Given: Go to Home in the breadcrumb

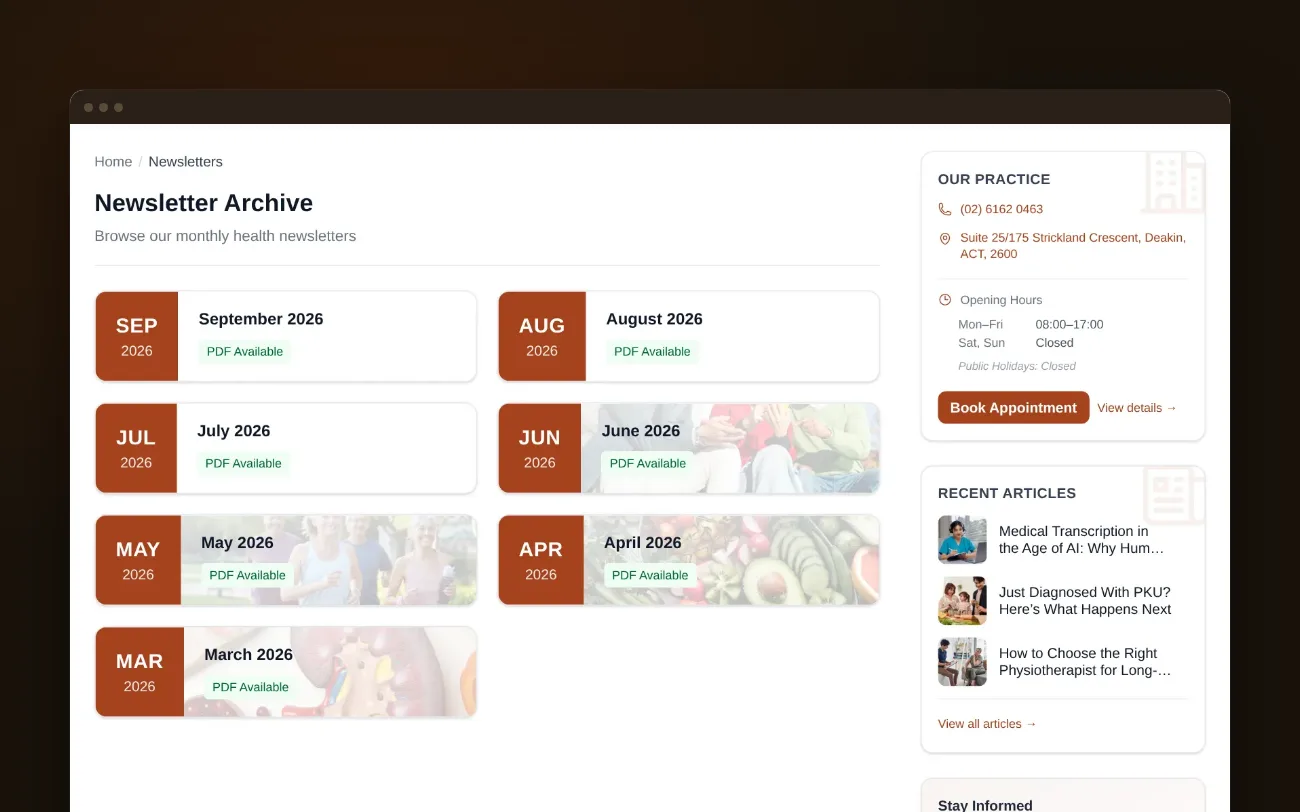Looking at the screenshot, I should pyautogui.click(x=113, y=161).
